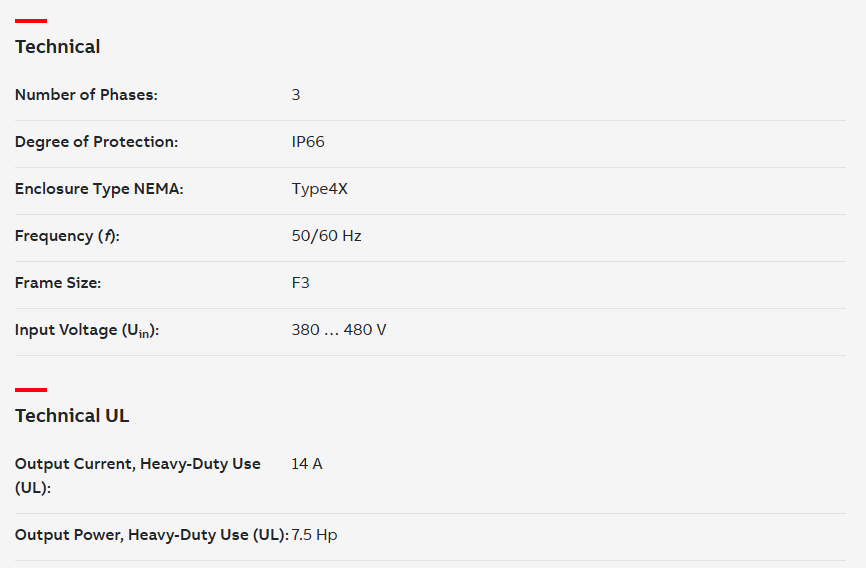Click the Degree of Protection label
Viewport: 866px width, 568px height.
tap(96, 142)
